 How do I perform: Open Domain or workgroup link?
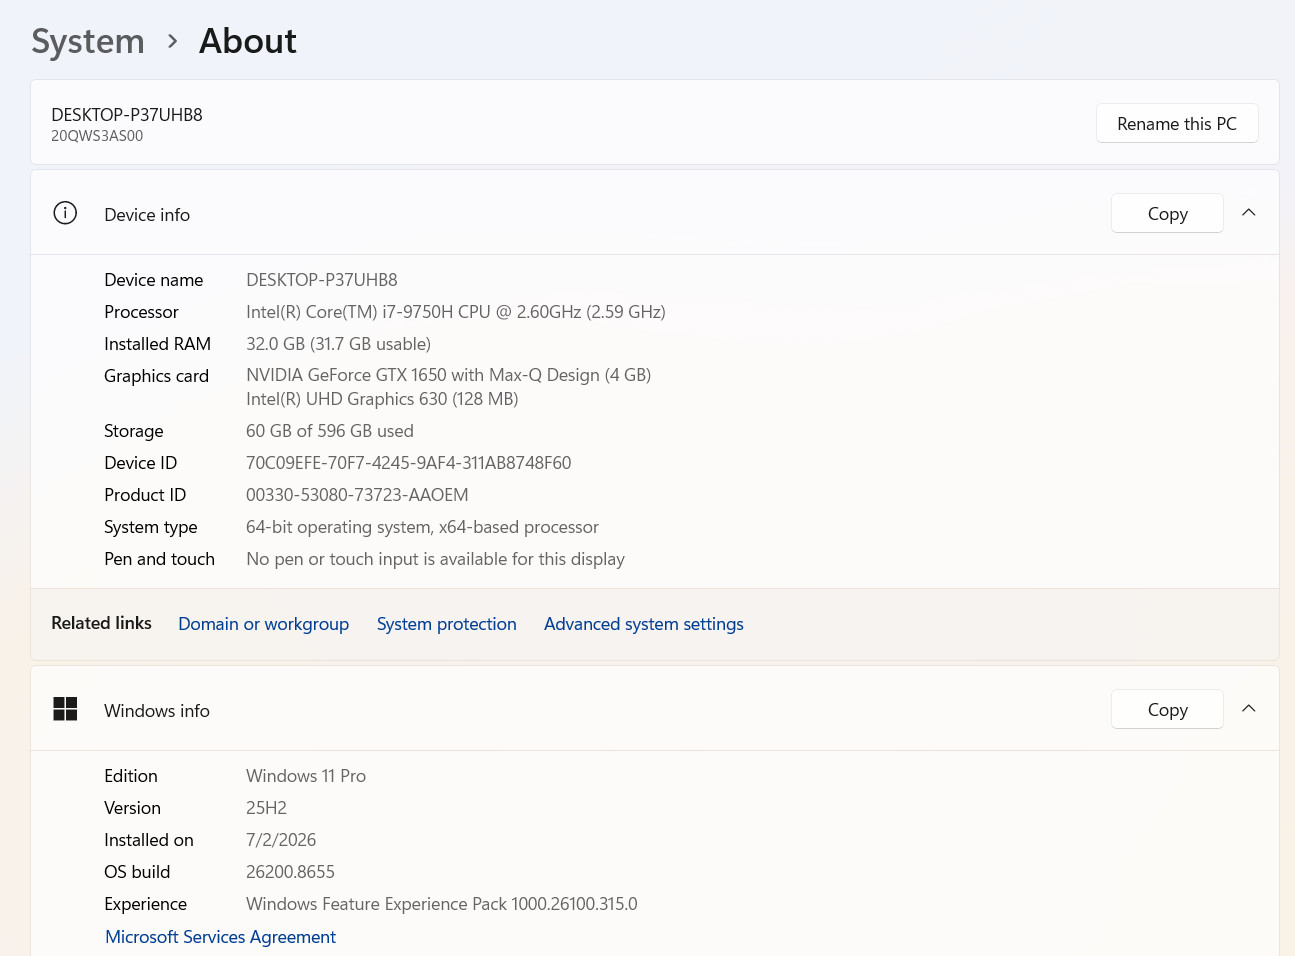tap(263, 624)
